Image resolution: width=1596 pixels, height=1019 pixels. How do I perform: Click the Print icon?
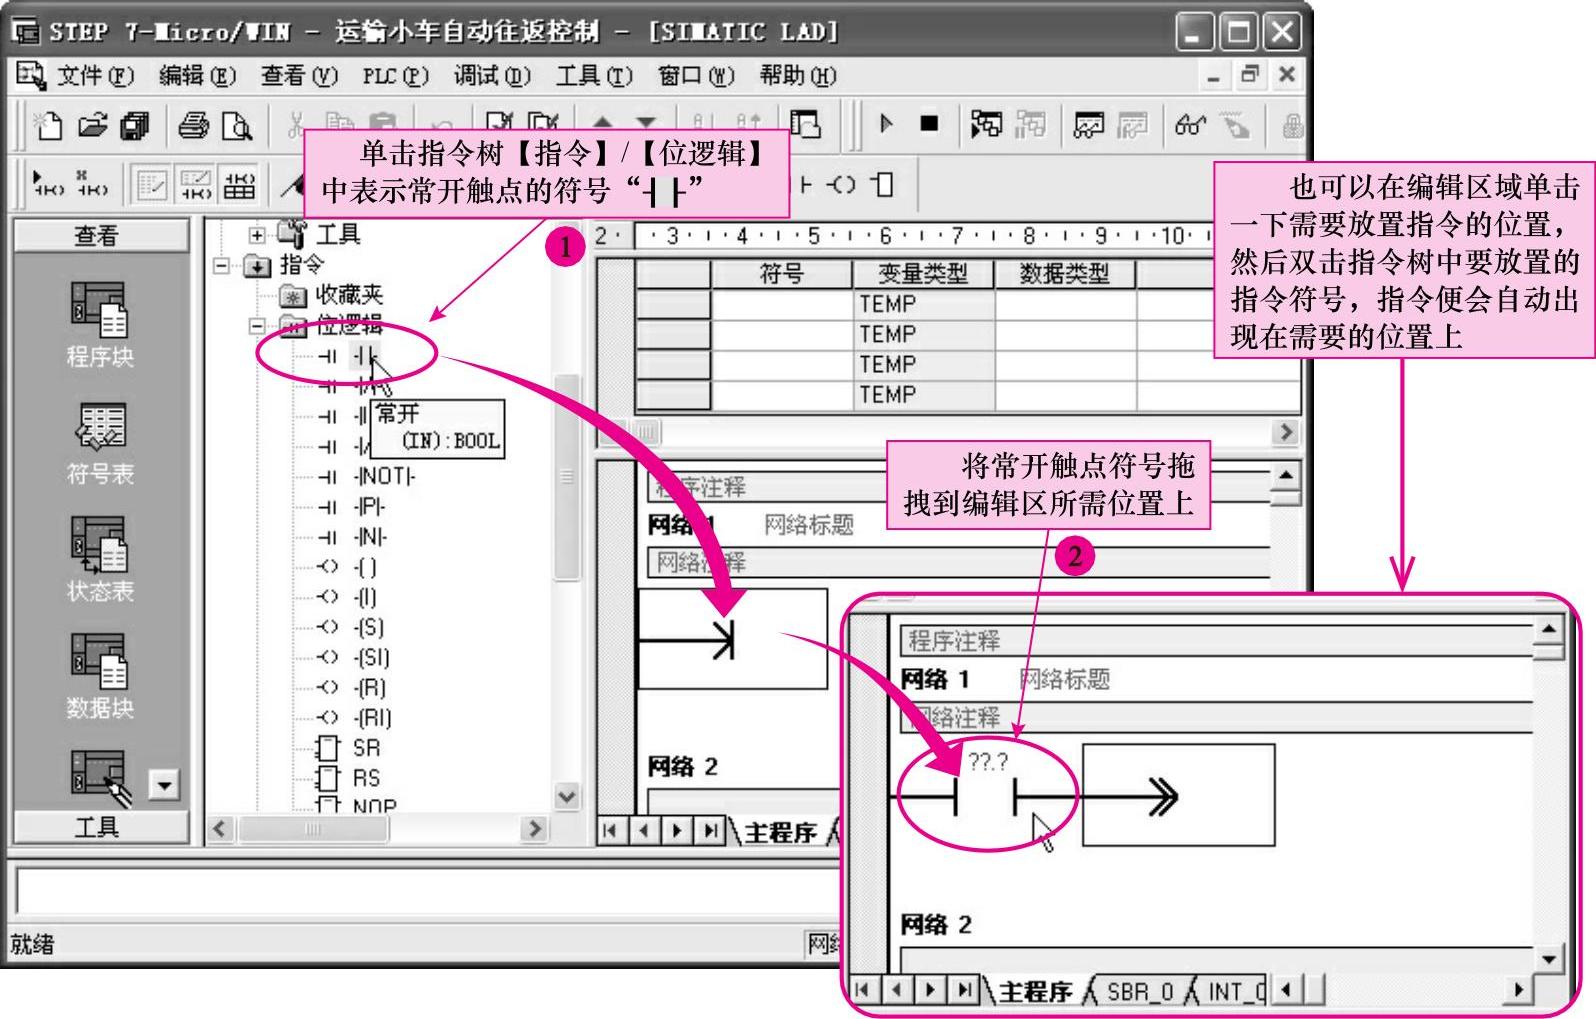pos(193,125)
